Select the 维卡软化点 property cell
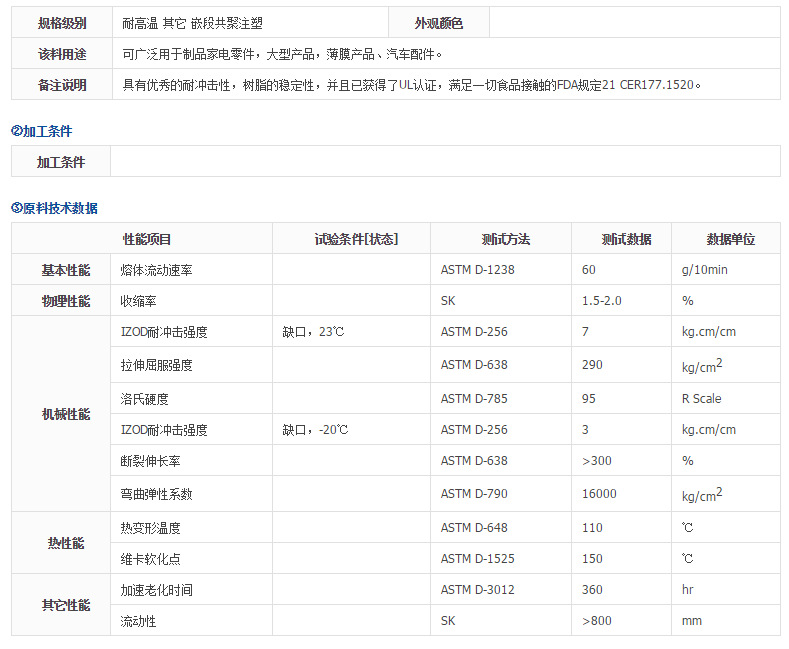The width and height of the screenshot is (789, 649). point(192,558)
